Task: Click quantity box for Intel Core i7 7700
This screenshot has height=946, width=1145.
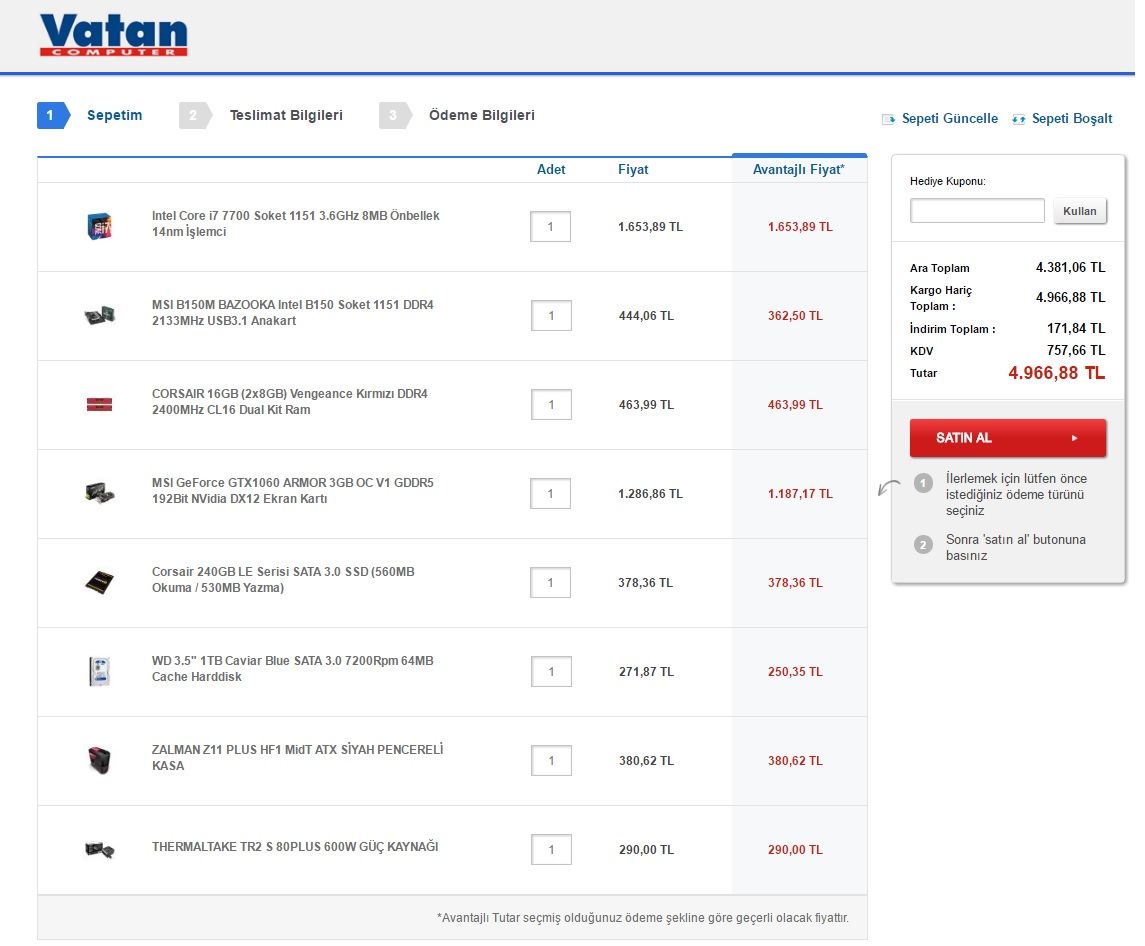Action: (551, 226)
